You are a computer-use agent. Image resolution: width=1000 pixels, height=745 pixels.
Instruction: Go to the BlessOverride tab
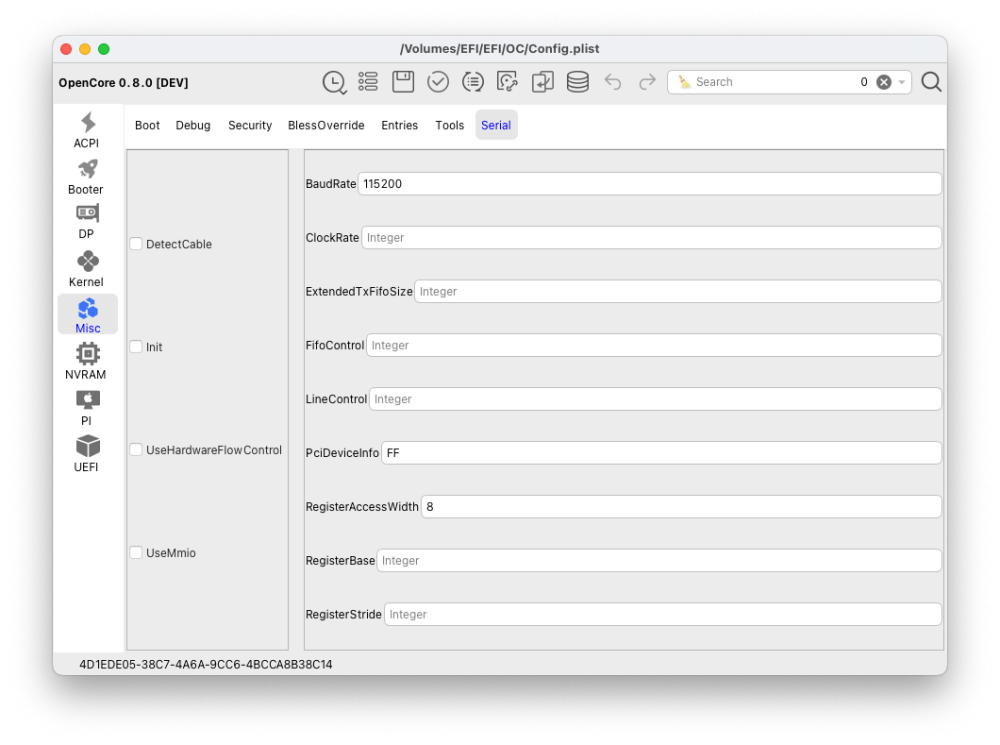point(326,125)
